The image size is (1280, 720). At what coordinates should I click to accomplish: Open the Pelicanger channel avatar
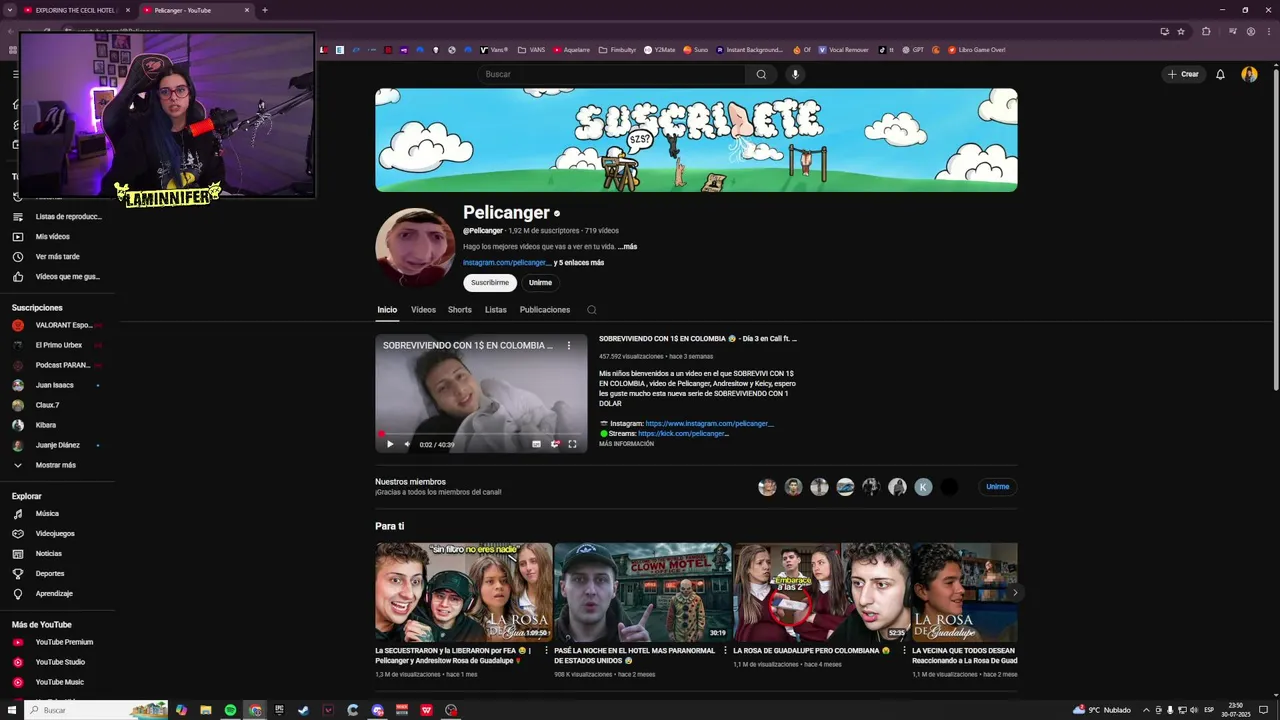point(415,248)
